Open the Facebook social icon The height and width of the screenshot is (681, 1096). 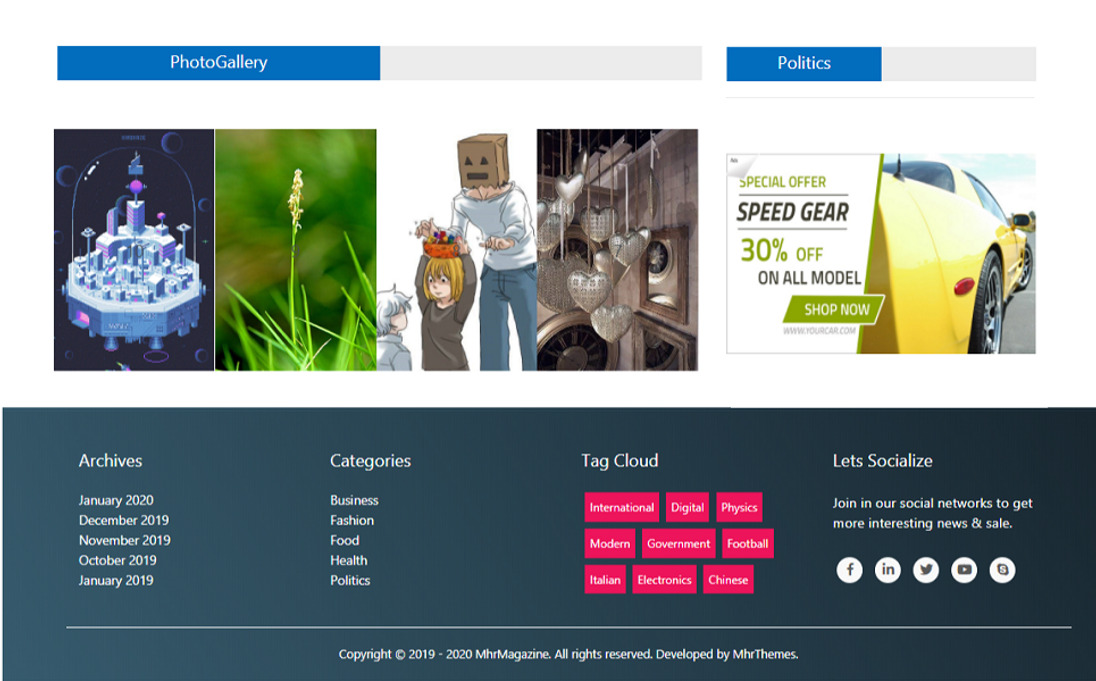coord(849,570)
